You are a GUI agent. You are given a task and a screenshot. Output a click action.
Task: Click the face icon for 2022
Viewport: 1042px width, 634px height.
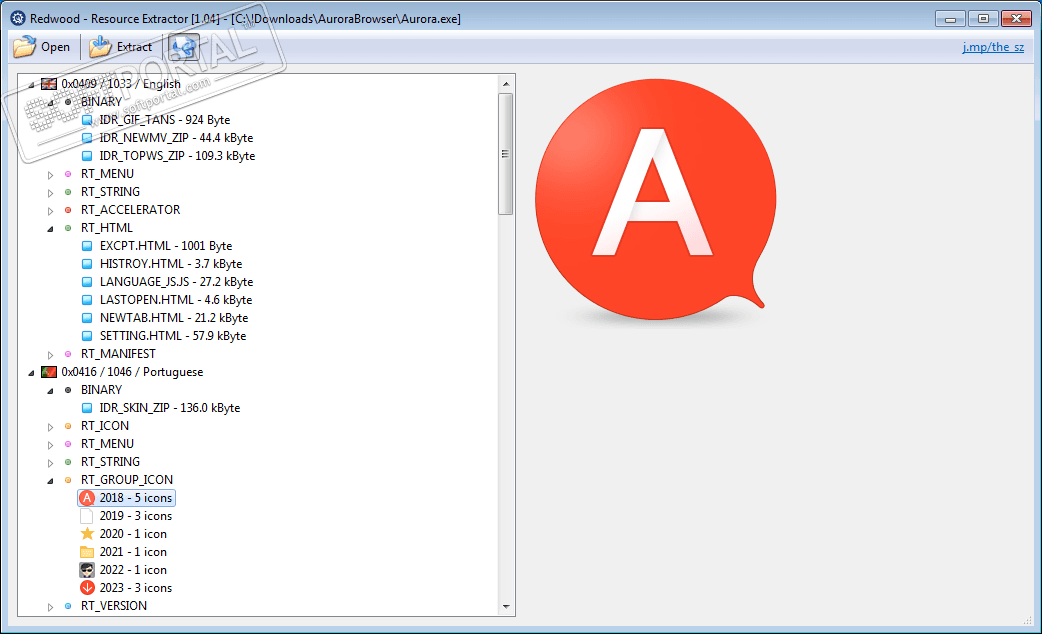pyautogui.click(x=87, y=570)
